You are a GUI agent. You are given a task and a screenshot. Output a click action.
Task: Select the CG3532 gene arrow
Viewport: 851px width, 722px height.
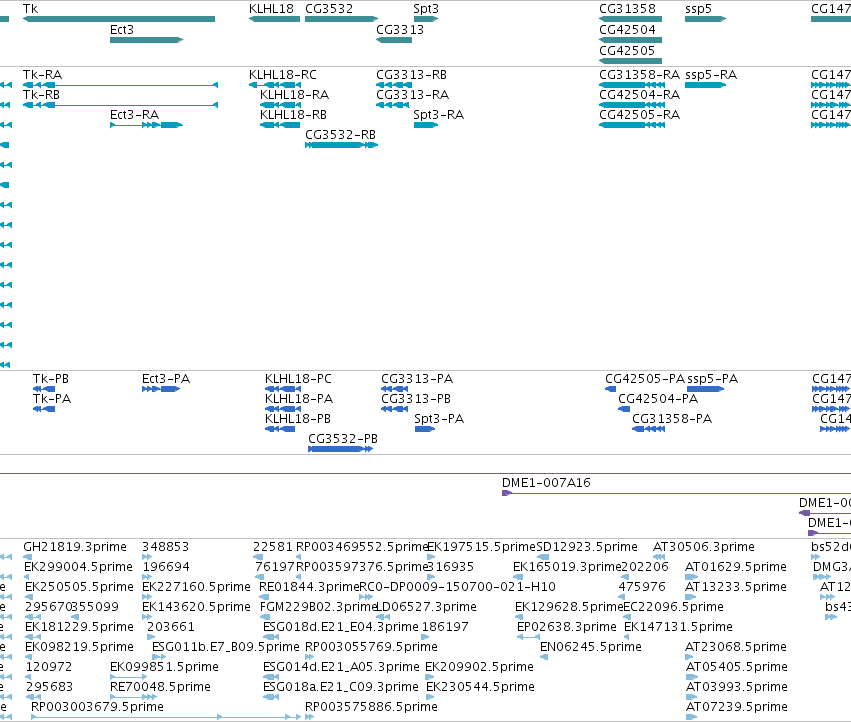click(341, 19)
